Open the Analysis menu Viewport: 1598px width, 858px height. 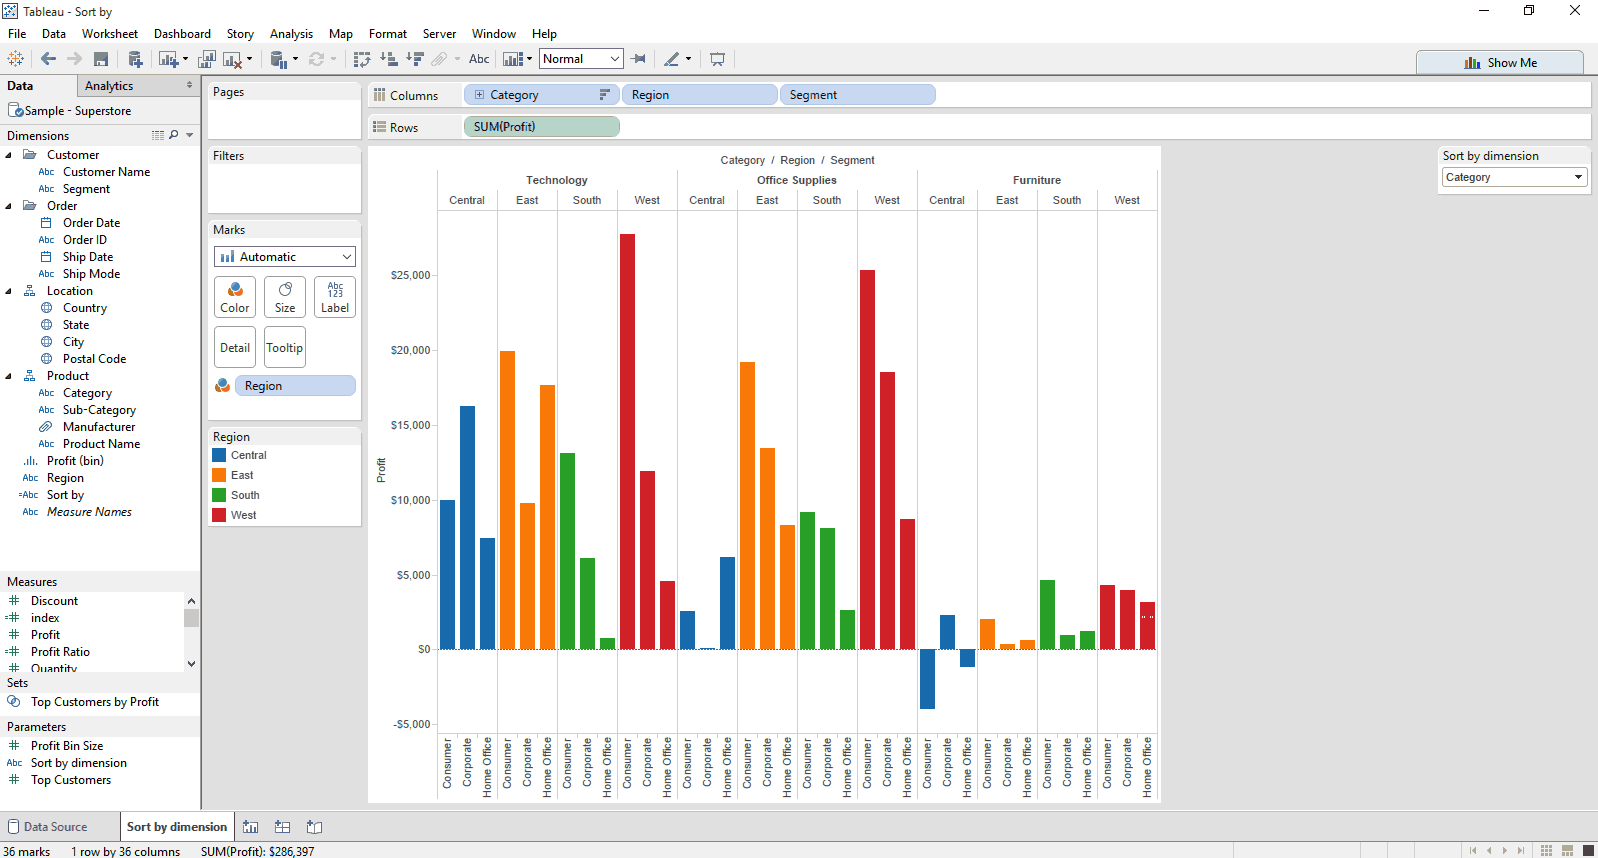click(291, 34)
